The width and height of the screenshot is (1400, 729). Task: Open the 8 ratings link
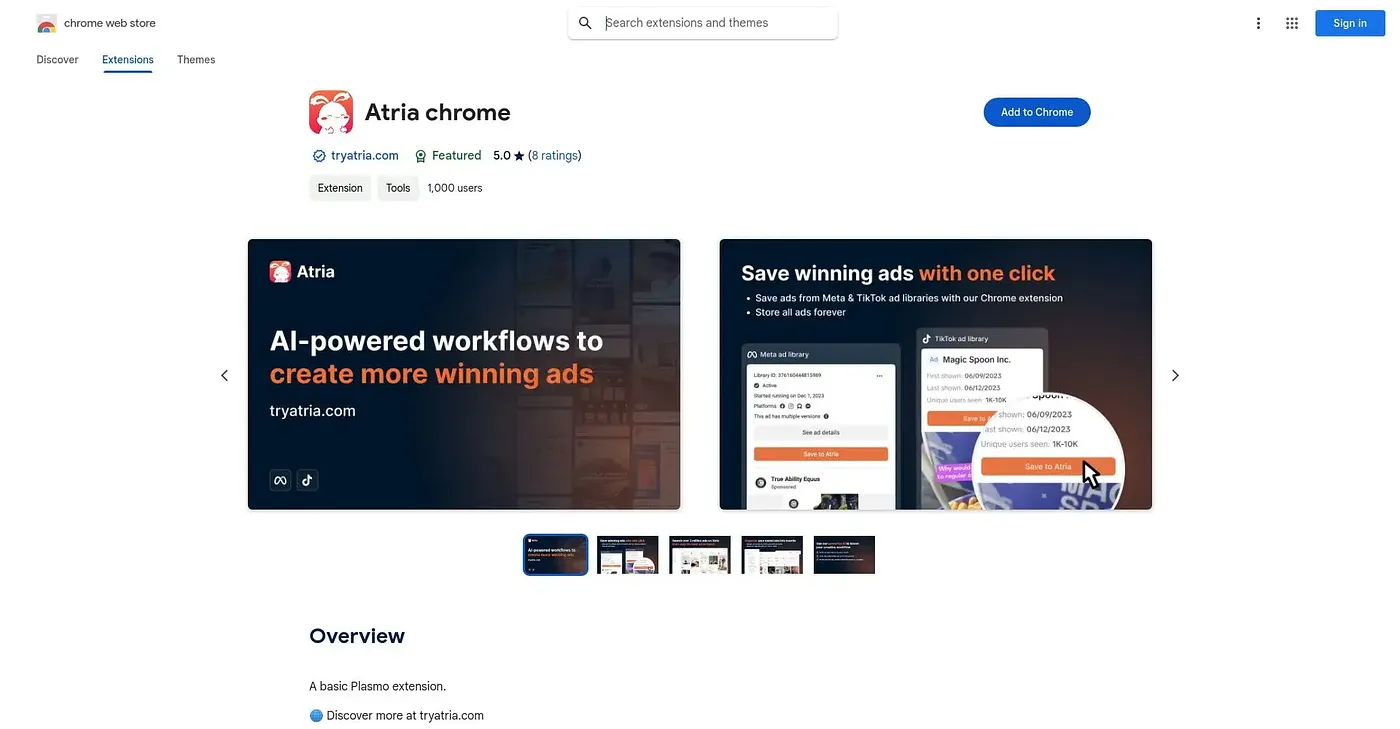click(x=555, y=156)
